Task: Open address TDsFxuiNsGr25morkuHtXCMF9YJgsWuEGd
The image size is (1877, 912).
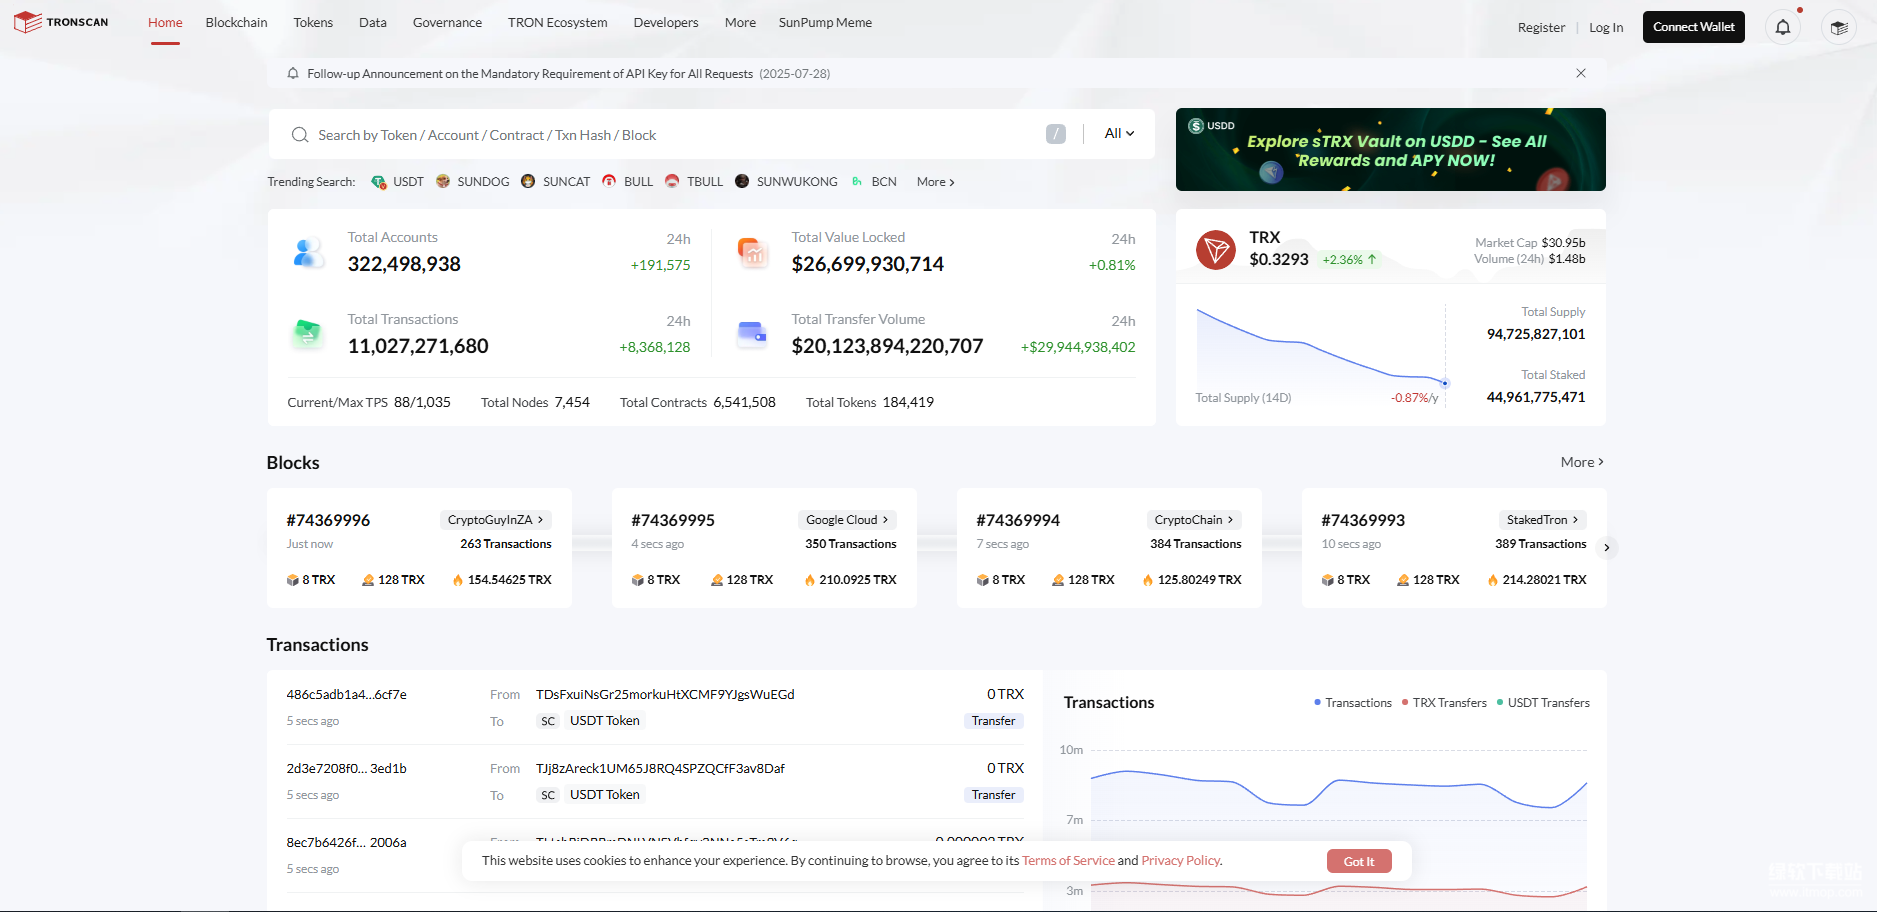Action: pyautogui.click(x=665, y=694)
